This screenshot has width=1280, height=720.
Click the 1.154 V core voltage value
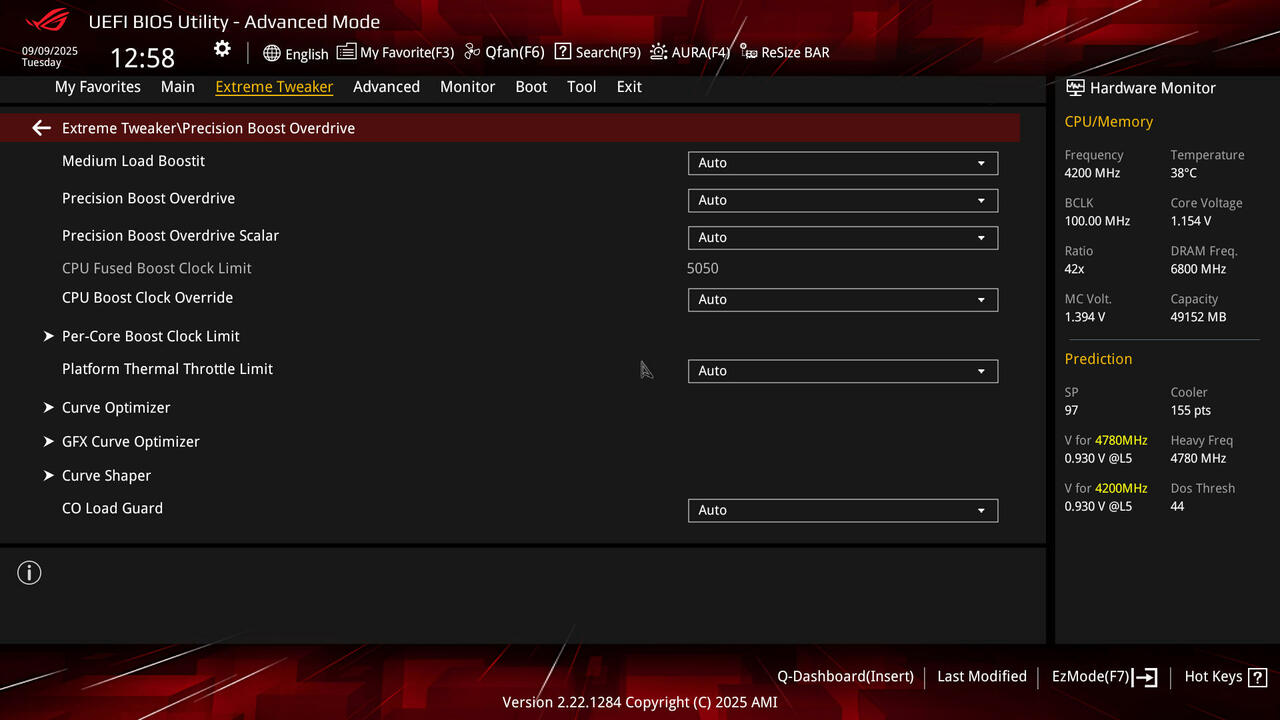click(1191, 221)
